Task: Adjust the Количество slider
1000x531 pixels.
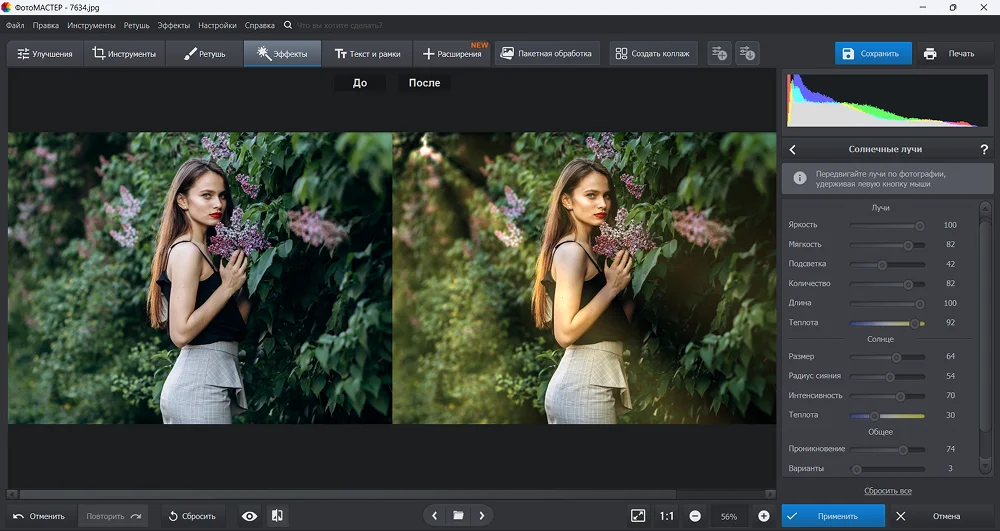Action: tap(886, 284)
